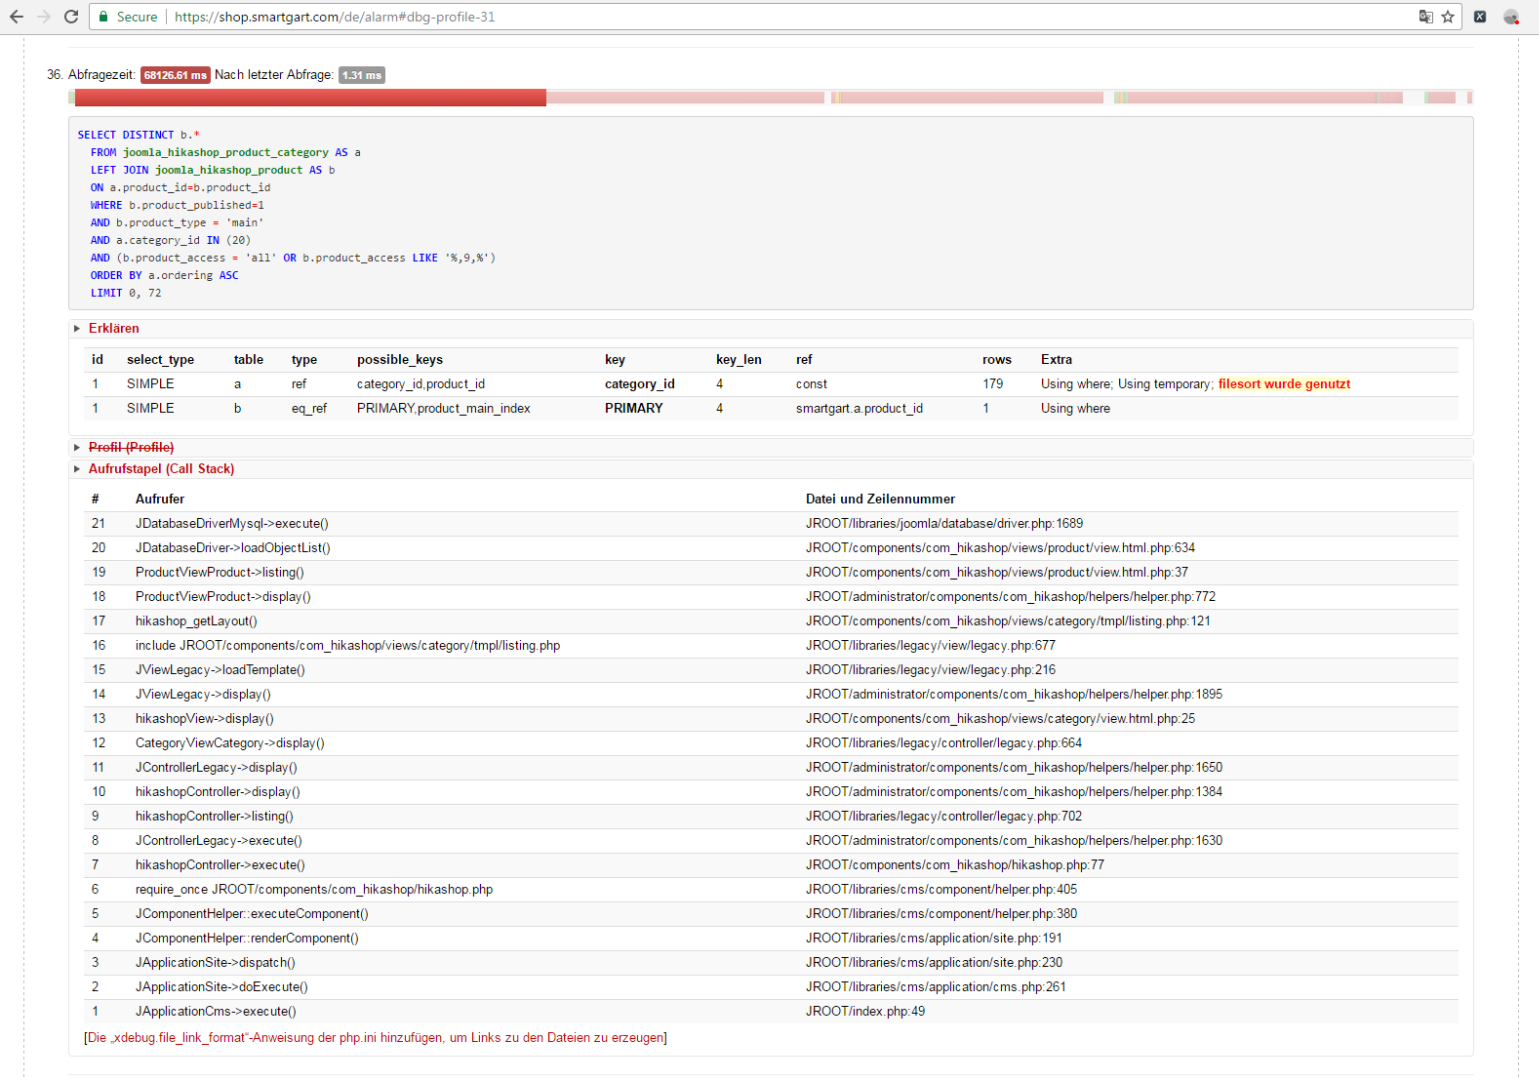Click the address bar URL
The width and height of the screenshot is (1539, 1080).
coord(334,17)
